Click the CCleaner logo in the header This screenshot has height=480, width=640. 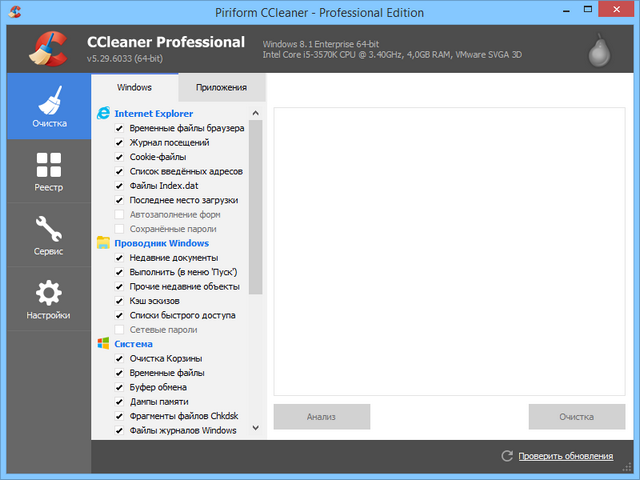(x=48, y=49)
